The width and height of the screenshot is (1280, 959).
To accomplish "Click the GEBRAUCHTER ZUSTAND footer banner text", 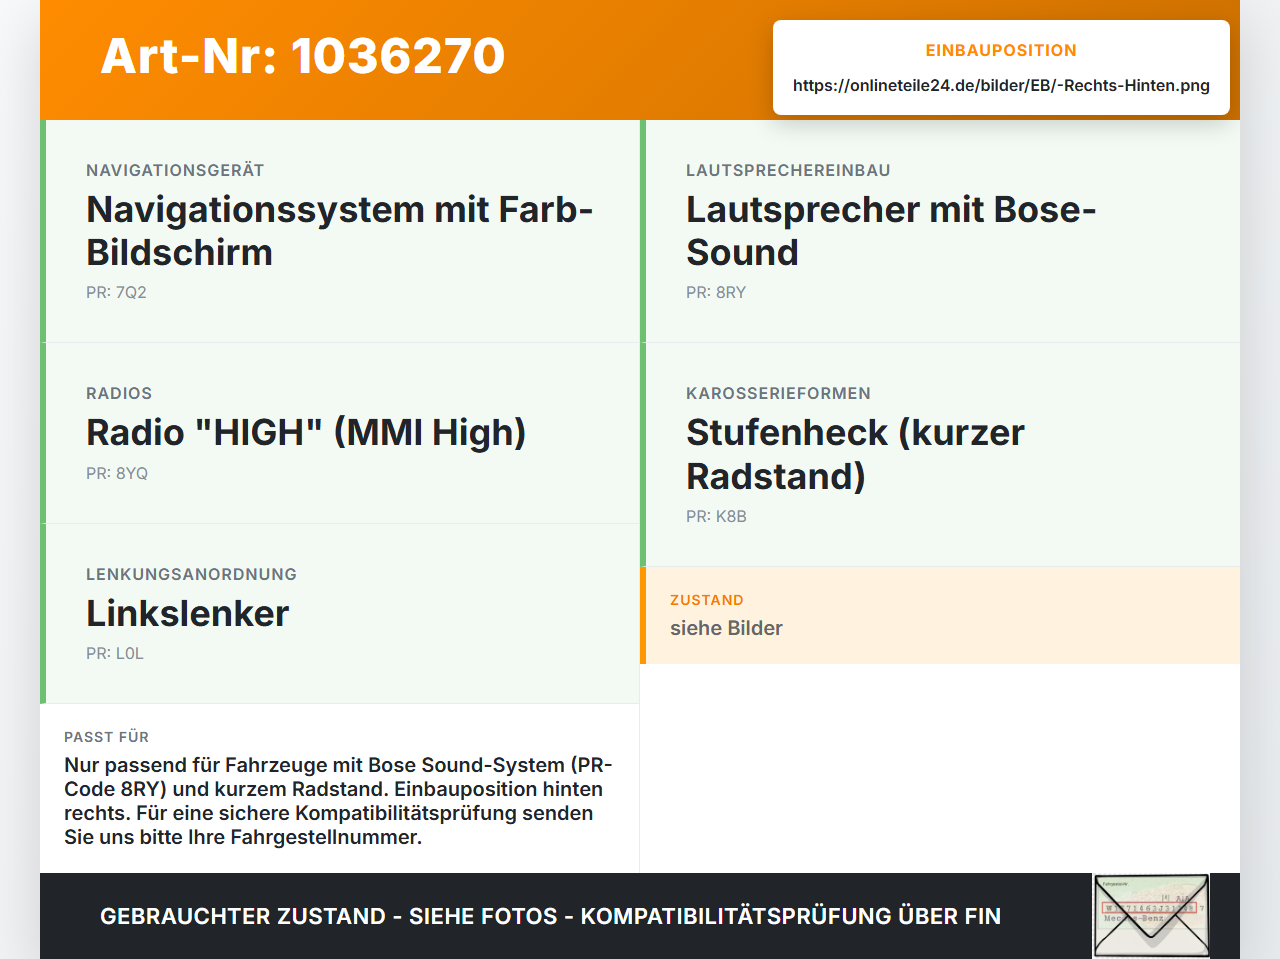I will [x=550, y=916].
